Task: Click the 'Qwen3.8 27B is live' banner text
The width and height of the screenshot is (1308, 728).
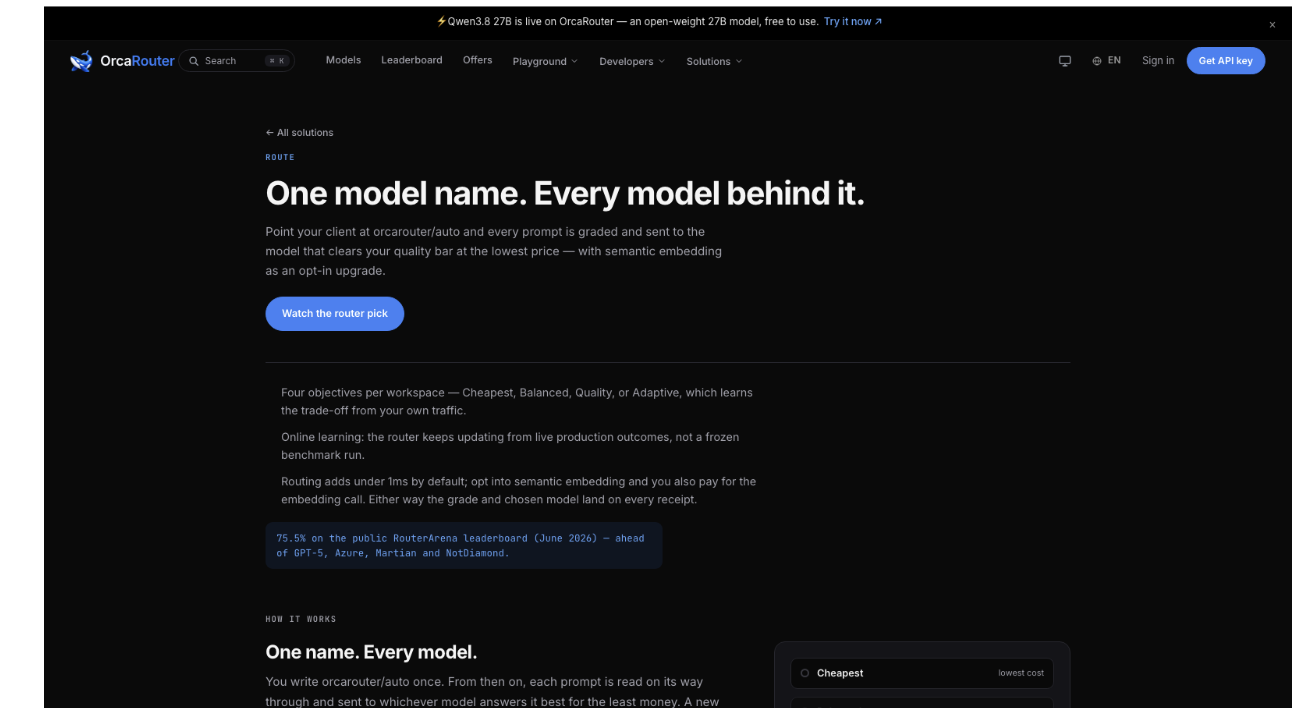Action: click(633, 21)
